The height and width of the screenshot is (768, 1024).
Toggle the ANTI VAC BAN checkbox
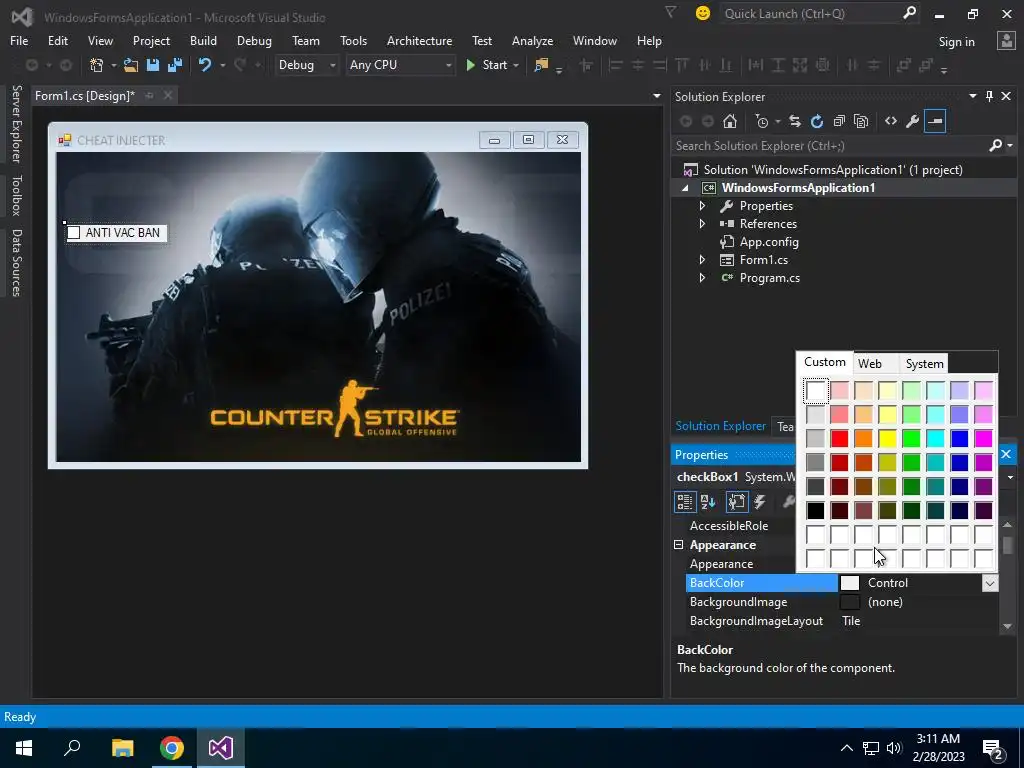pos(74,232)
